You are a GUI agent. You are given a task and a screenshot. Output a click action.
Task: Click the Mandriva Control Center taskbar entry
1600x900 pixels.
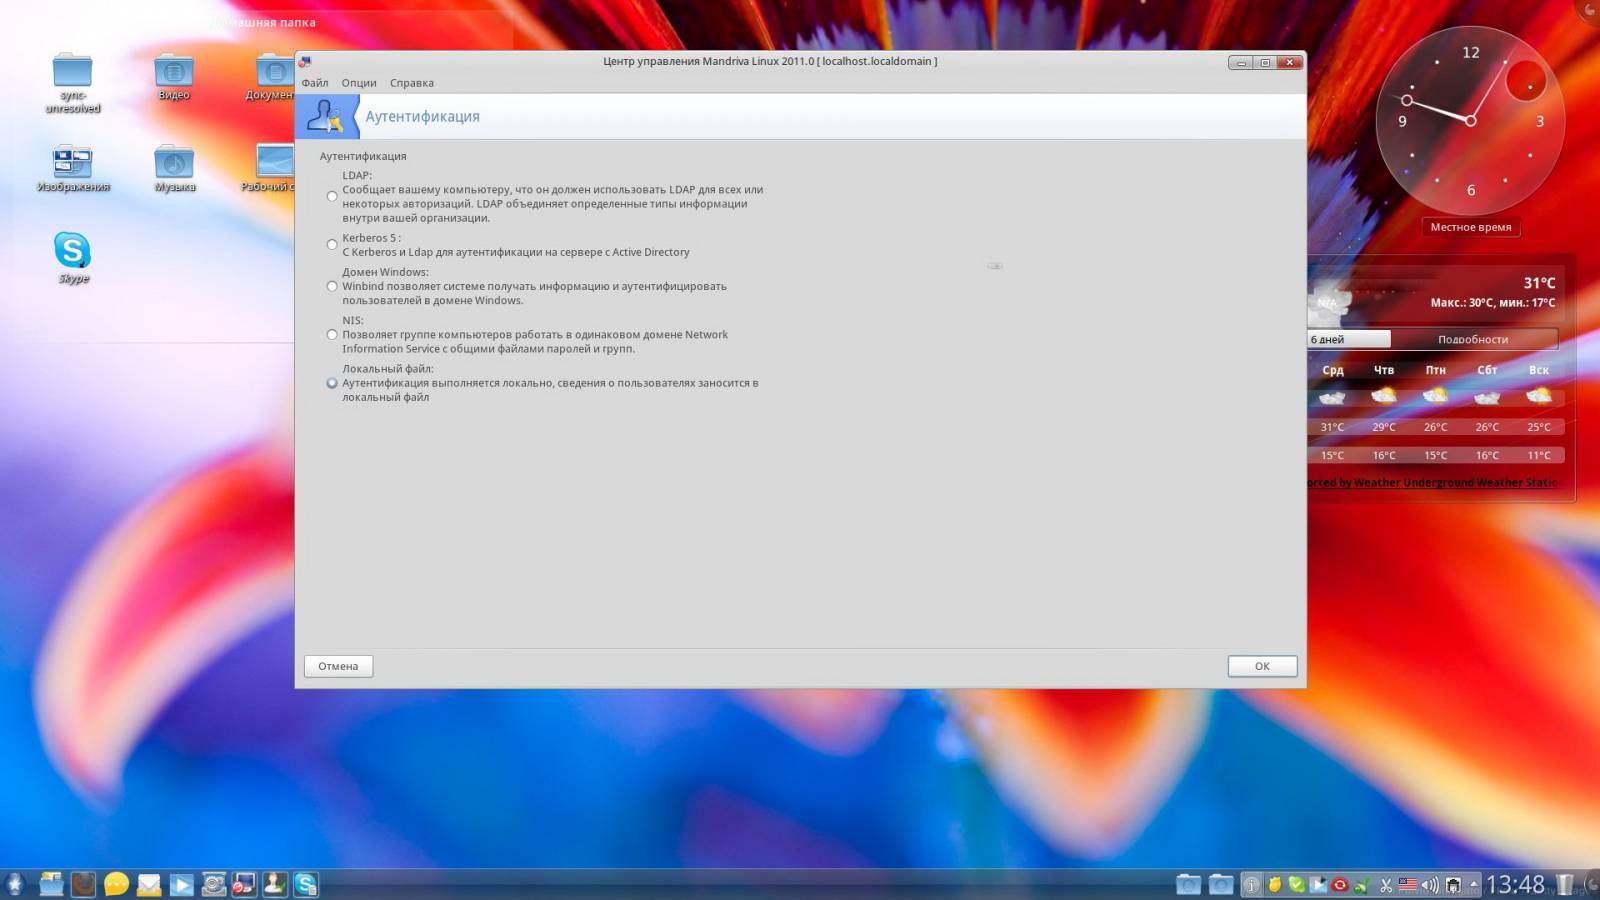click(244, 884)
